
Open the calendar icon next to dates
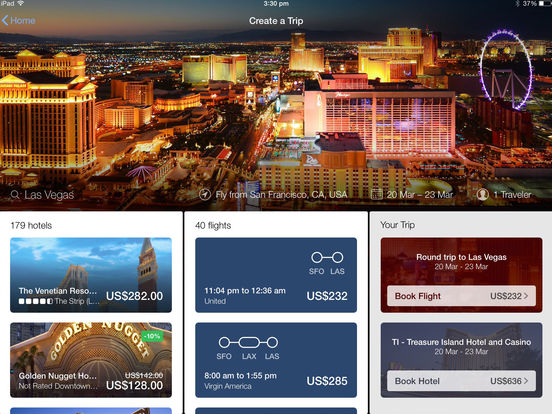(x=377, y=194)
